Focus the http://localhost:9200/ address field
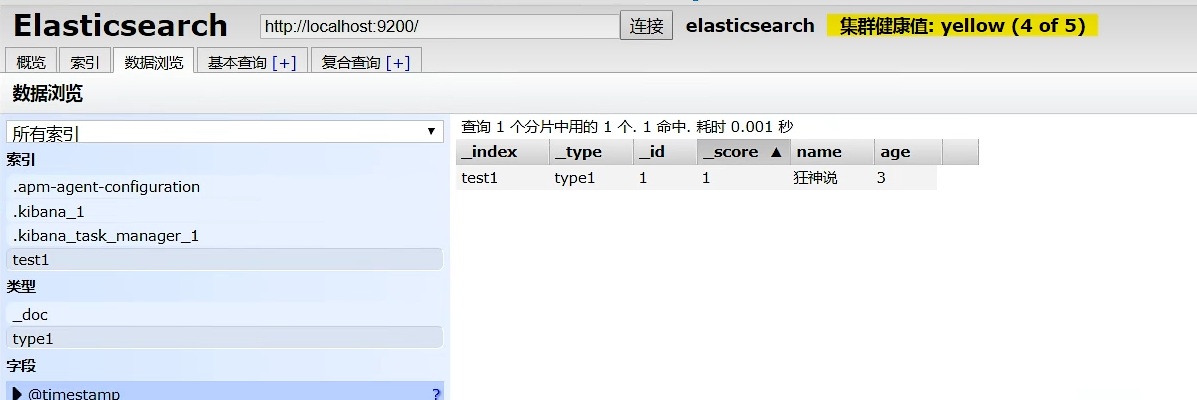The width and height of the screenshot is (1197, 400). tap(439, 26)
